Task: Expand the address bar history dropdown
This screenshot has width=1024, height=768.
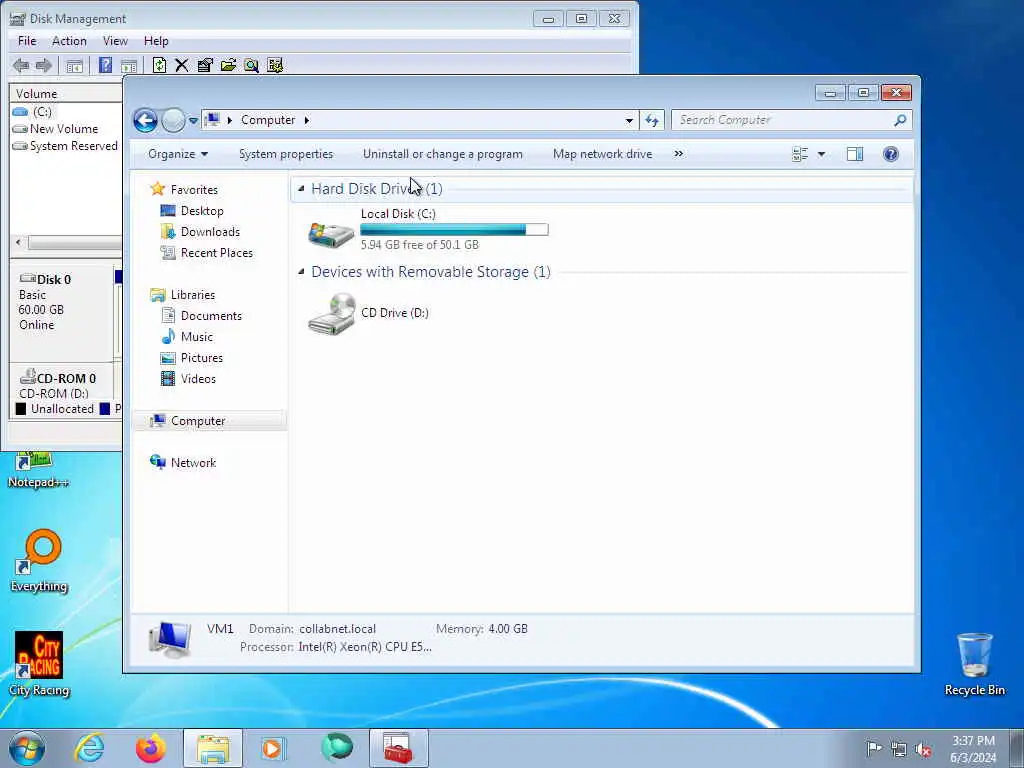Action: [629, 120]
